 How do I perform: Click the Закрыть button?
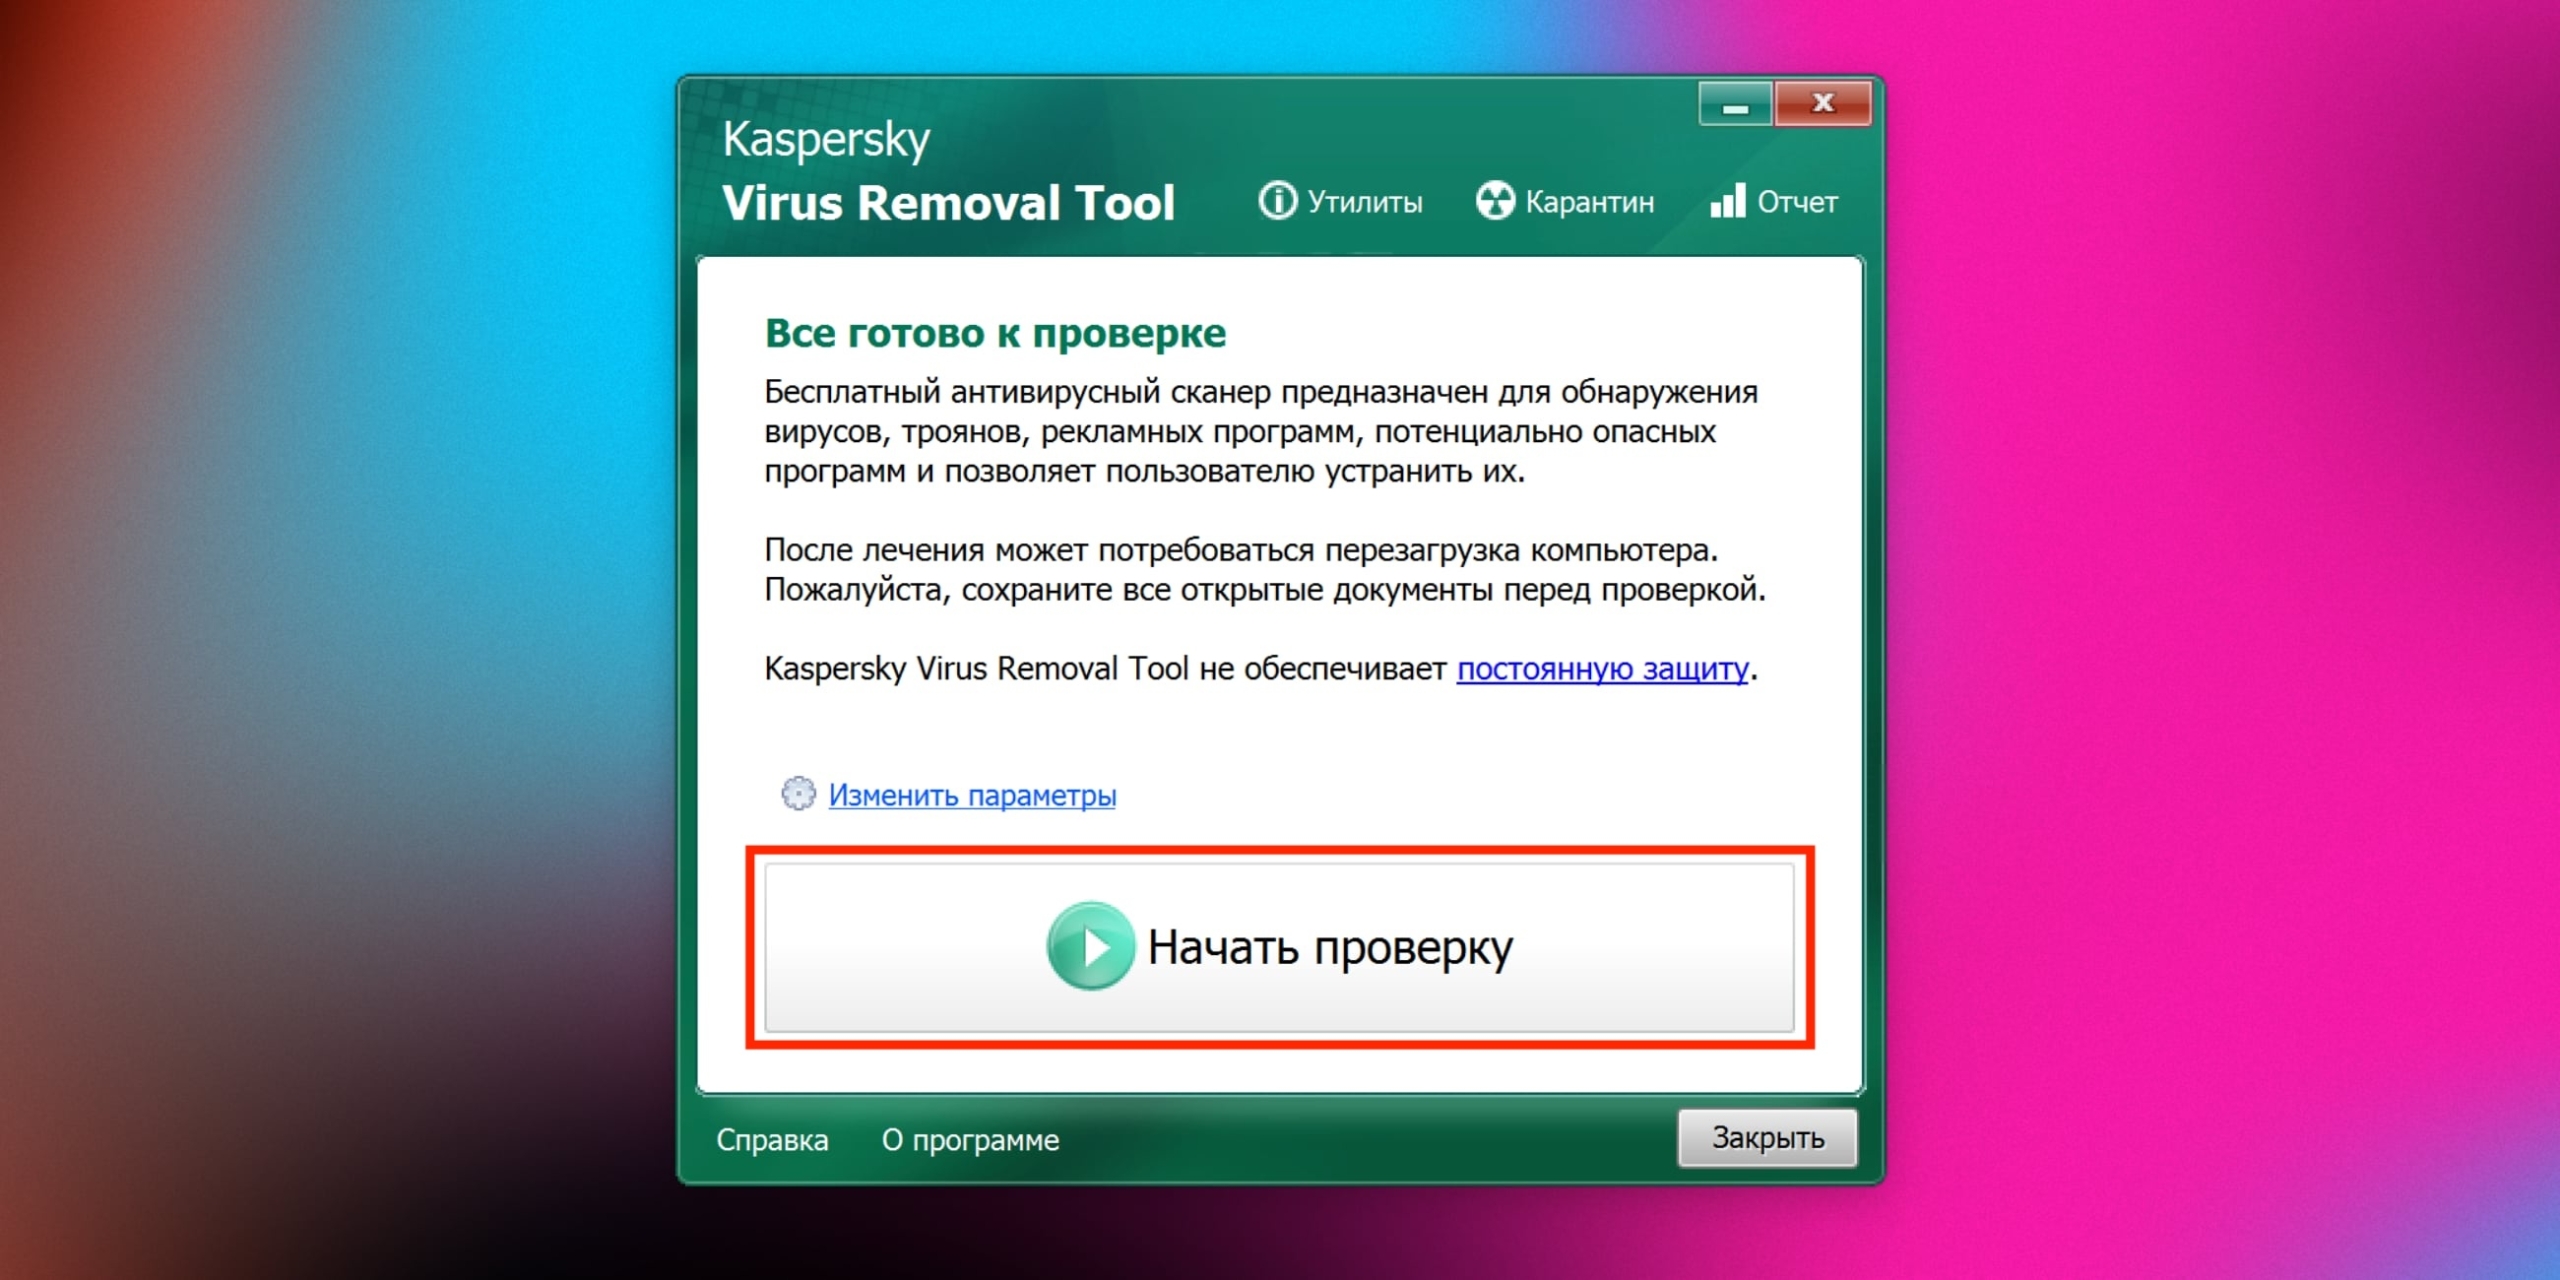pyautogui.click(x=1767, y=1138)
